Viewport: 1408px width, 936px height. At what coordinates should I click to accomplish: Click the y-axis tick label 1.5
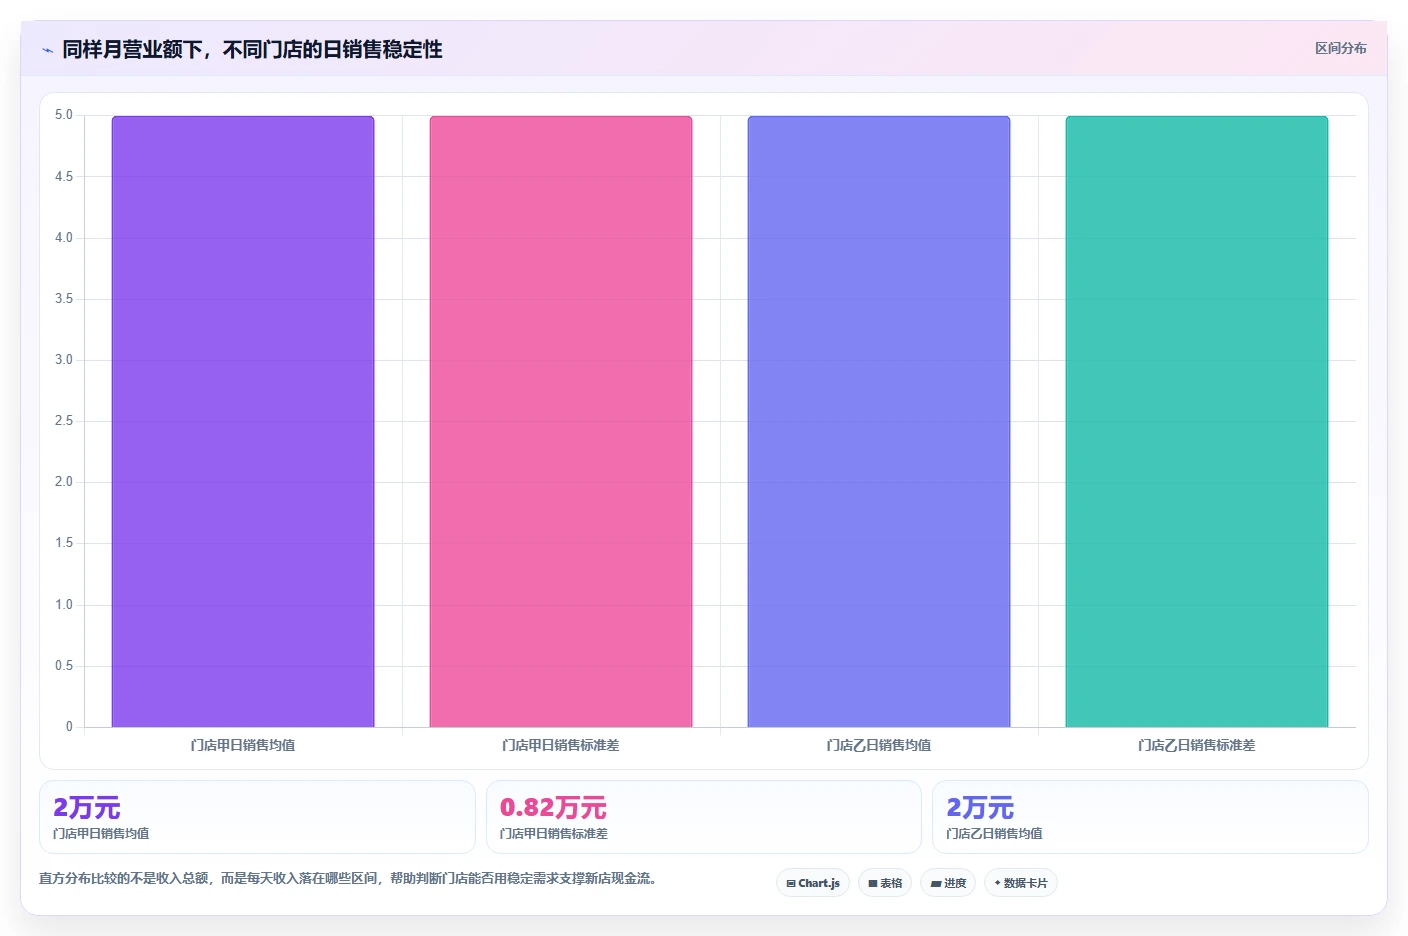pos(64,543)
